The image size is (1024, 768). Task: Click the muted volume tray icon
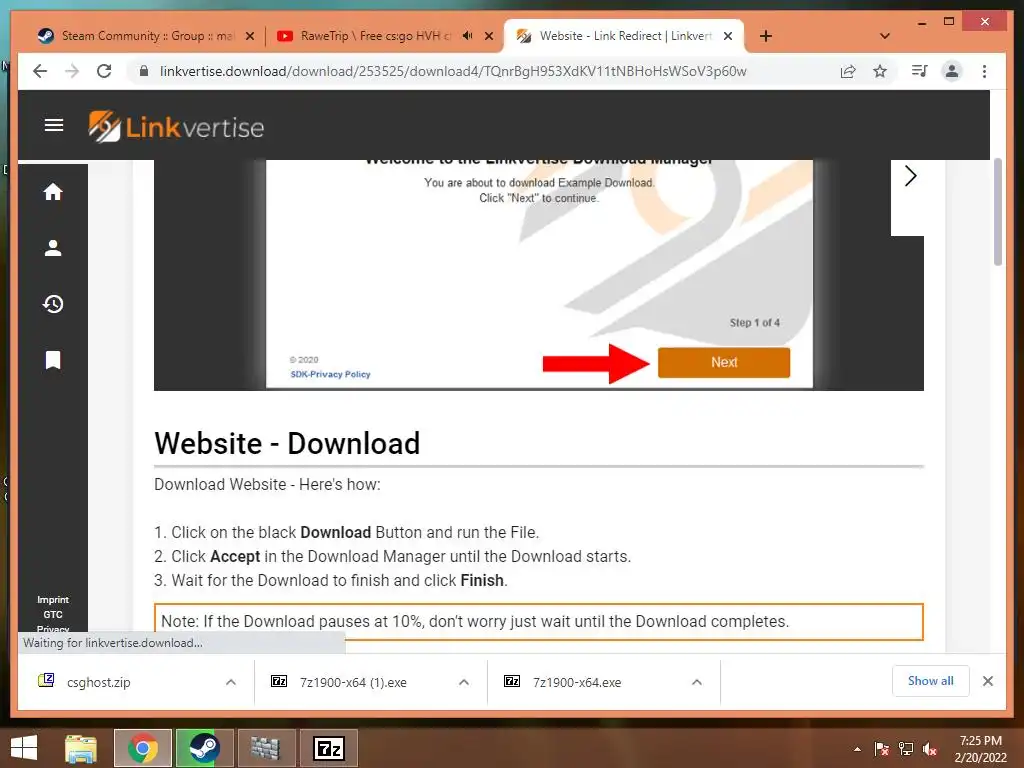point(930,749)
